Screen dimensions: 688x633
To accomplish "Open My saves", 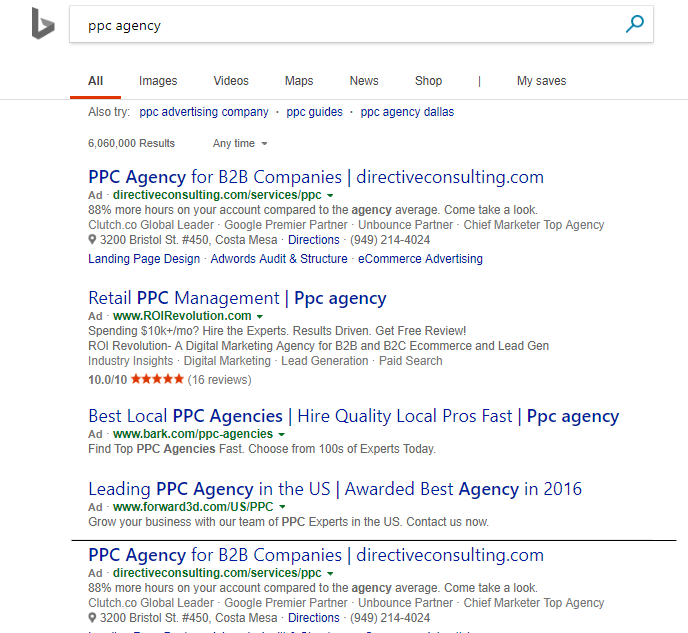I will [541, 81].
